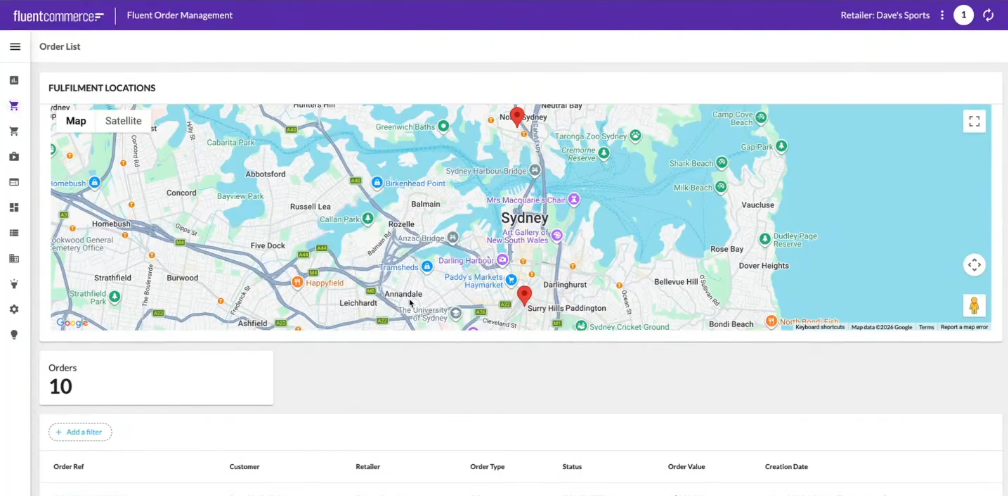Select the purple shopping cart sidebar icon
The width and height of the screenshot is (1008, 496).
[15, 106]
